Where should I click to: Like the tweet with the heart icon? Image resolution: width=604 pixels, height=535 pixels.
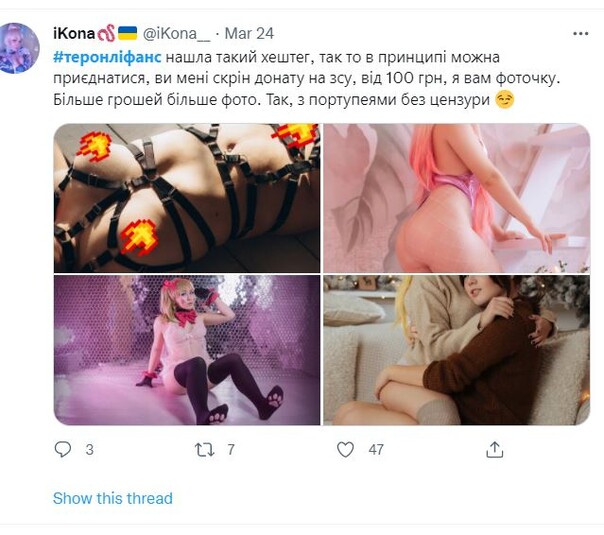coord(346,449)
